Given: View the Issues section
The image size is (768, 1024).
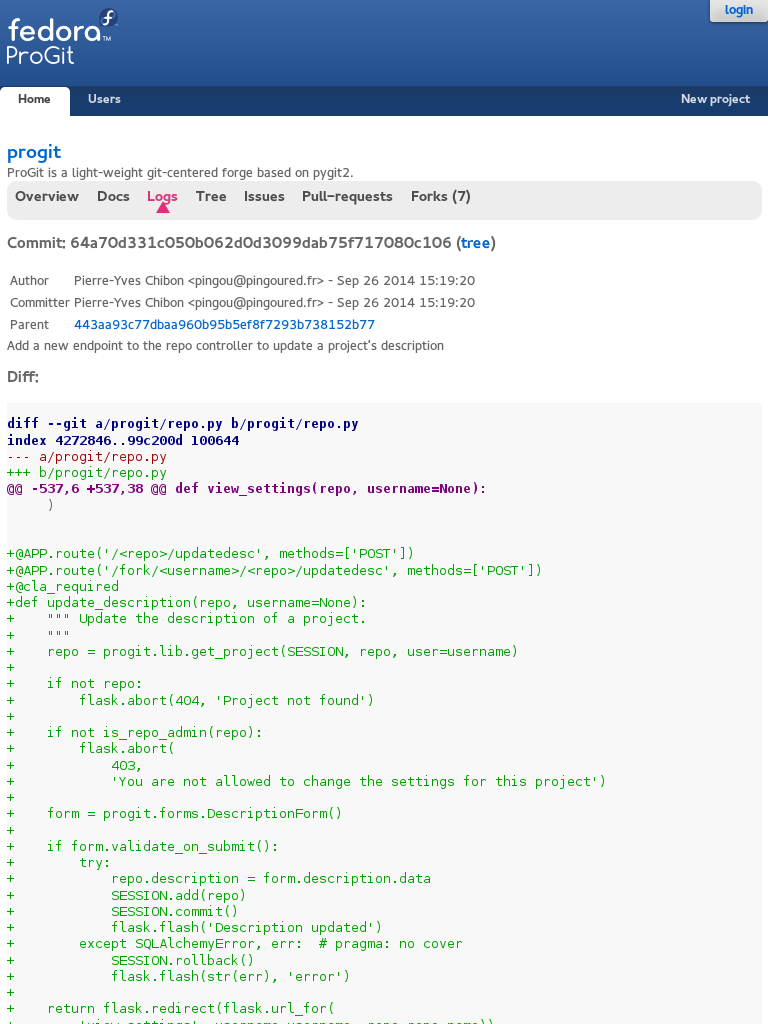Looking at the screenshot, I should 264,197.
